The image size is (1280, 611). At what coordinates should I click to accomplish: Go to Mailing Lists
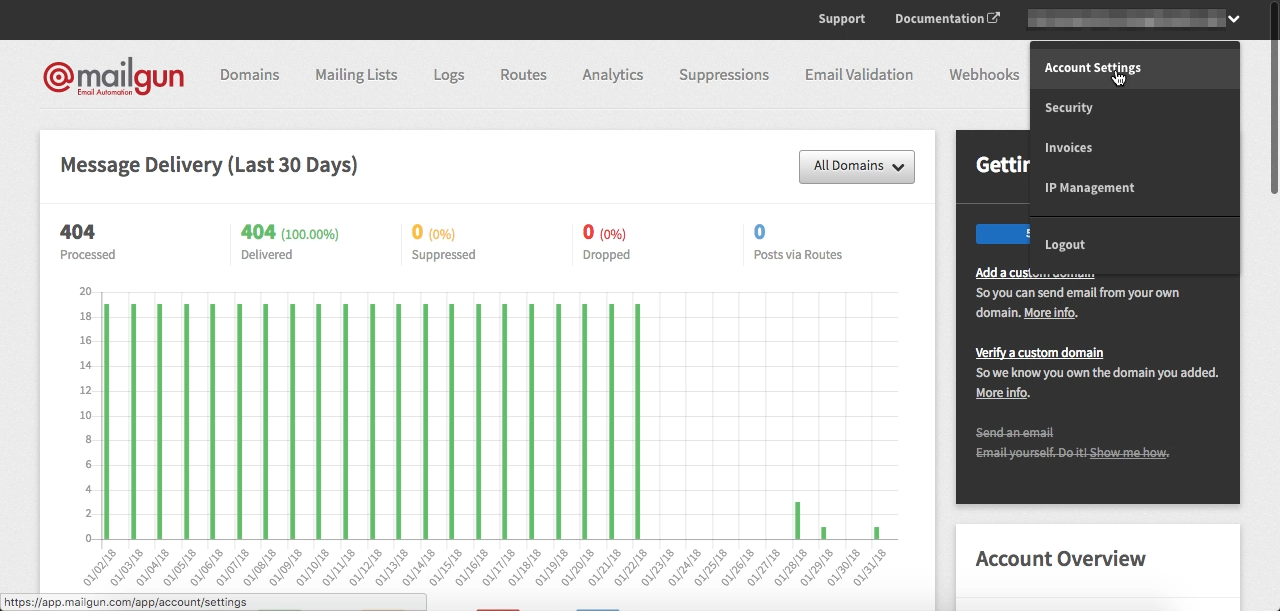356,74
